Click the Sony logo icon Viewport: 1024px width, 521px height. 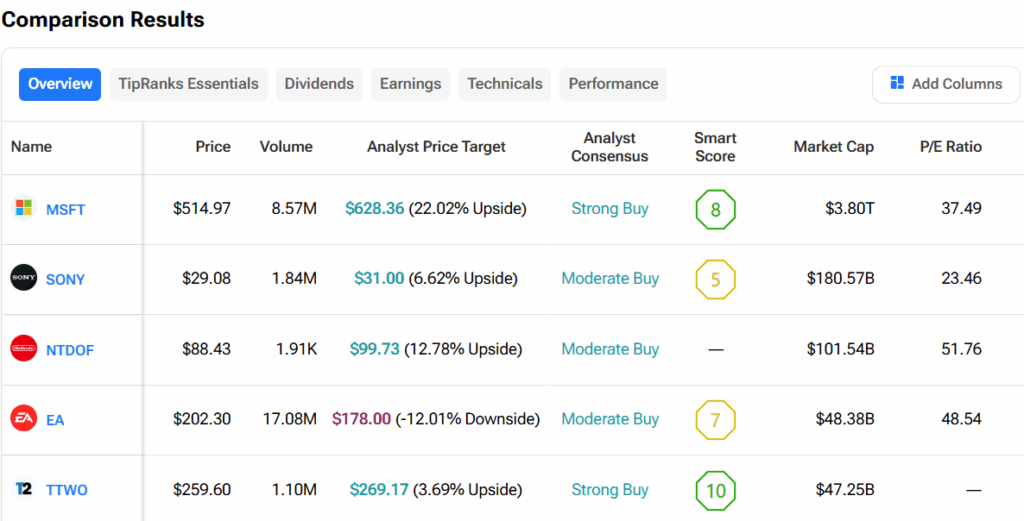pyautogui.click(x=24, y=278)
